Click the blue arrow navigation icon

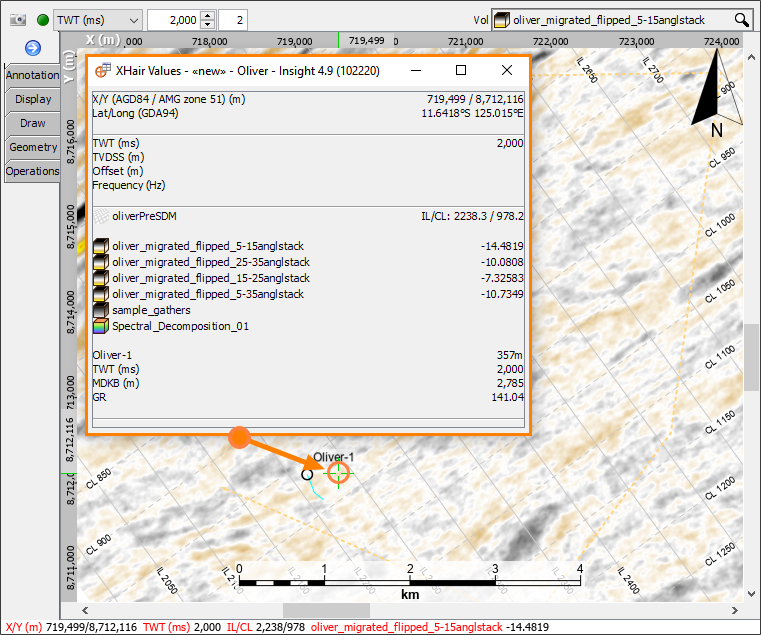[33, 48]
